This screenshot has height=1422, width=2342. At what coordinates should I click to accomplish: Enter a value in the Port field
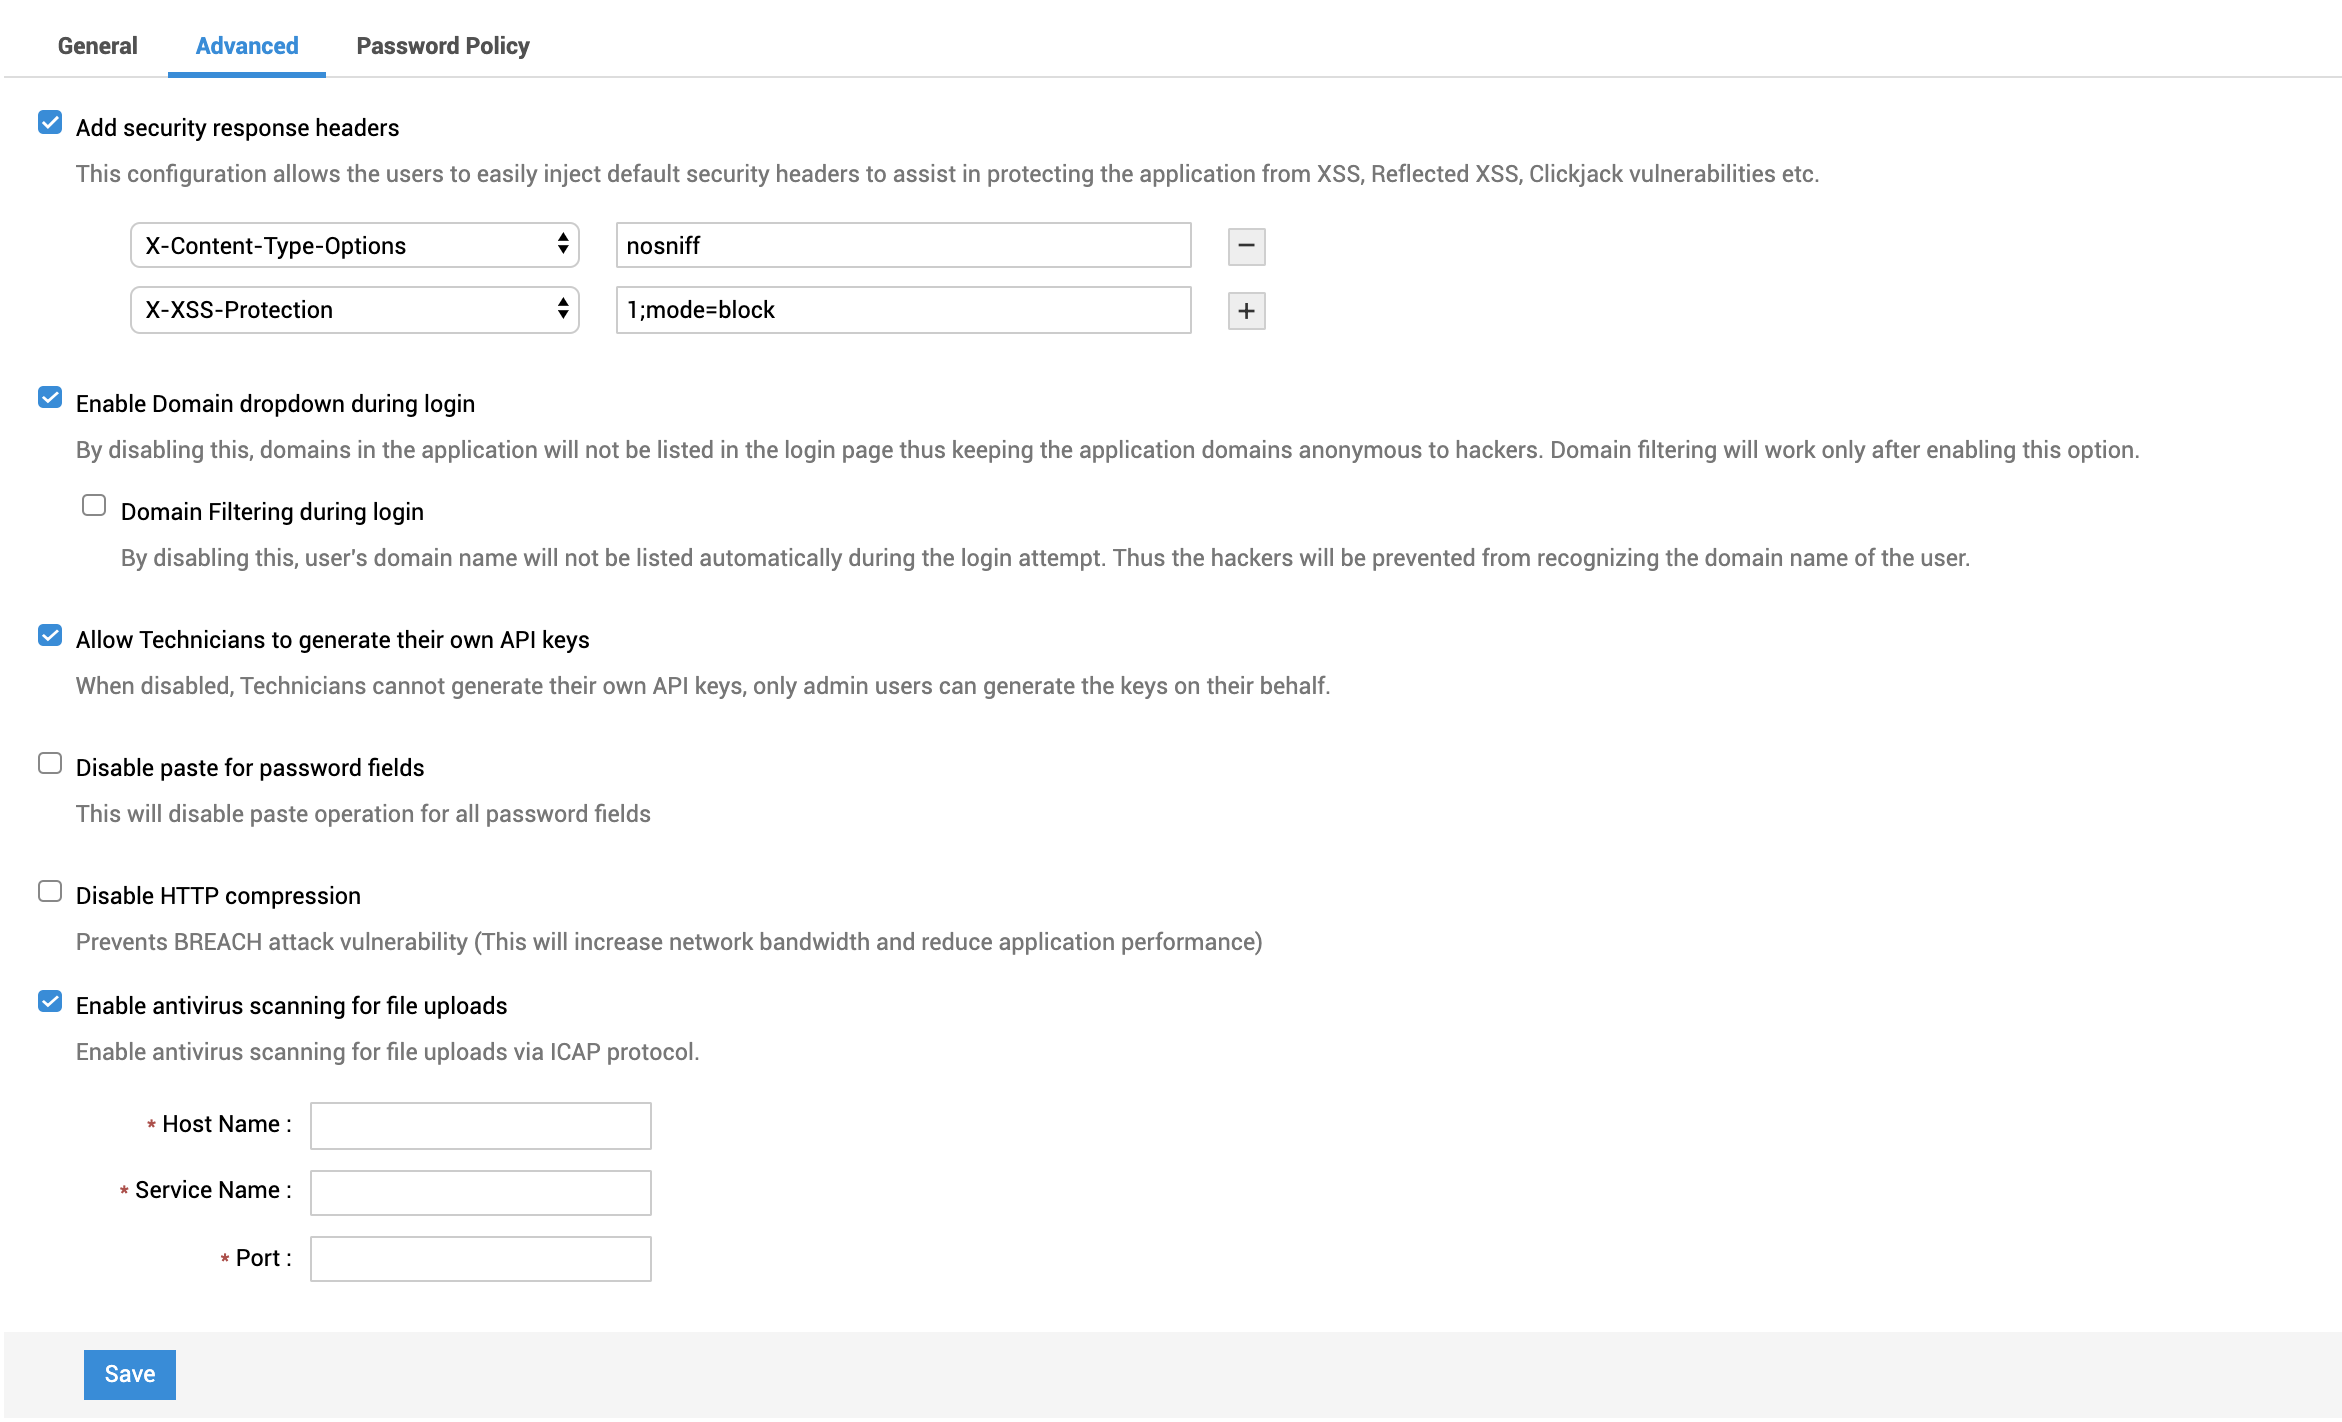pyautogui.click(x=479, y=1258)
